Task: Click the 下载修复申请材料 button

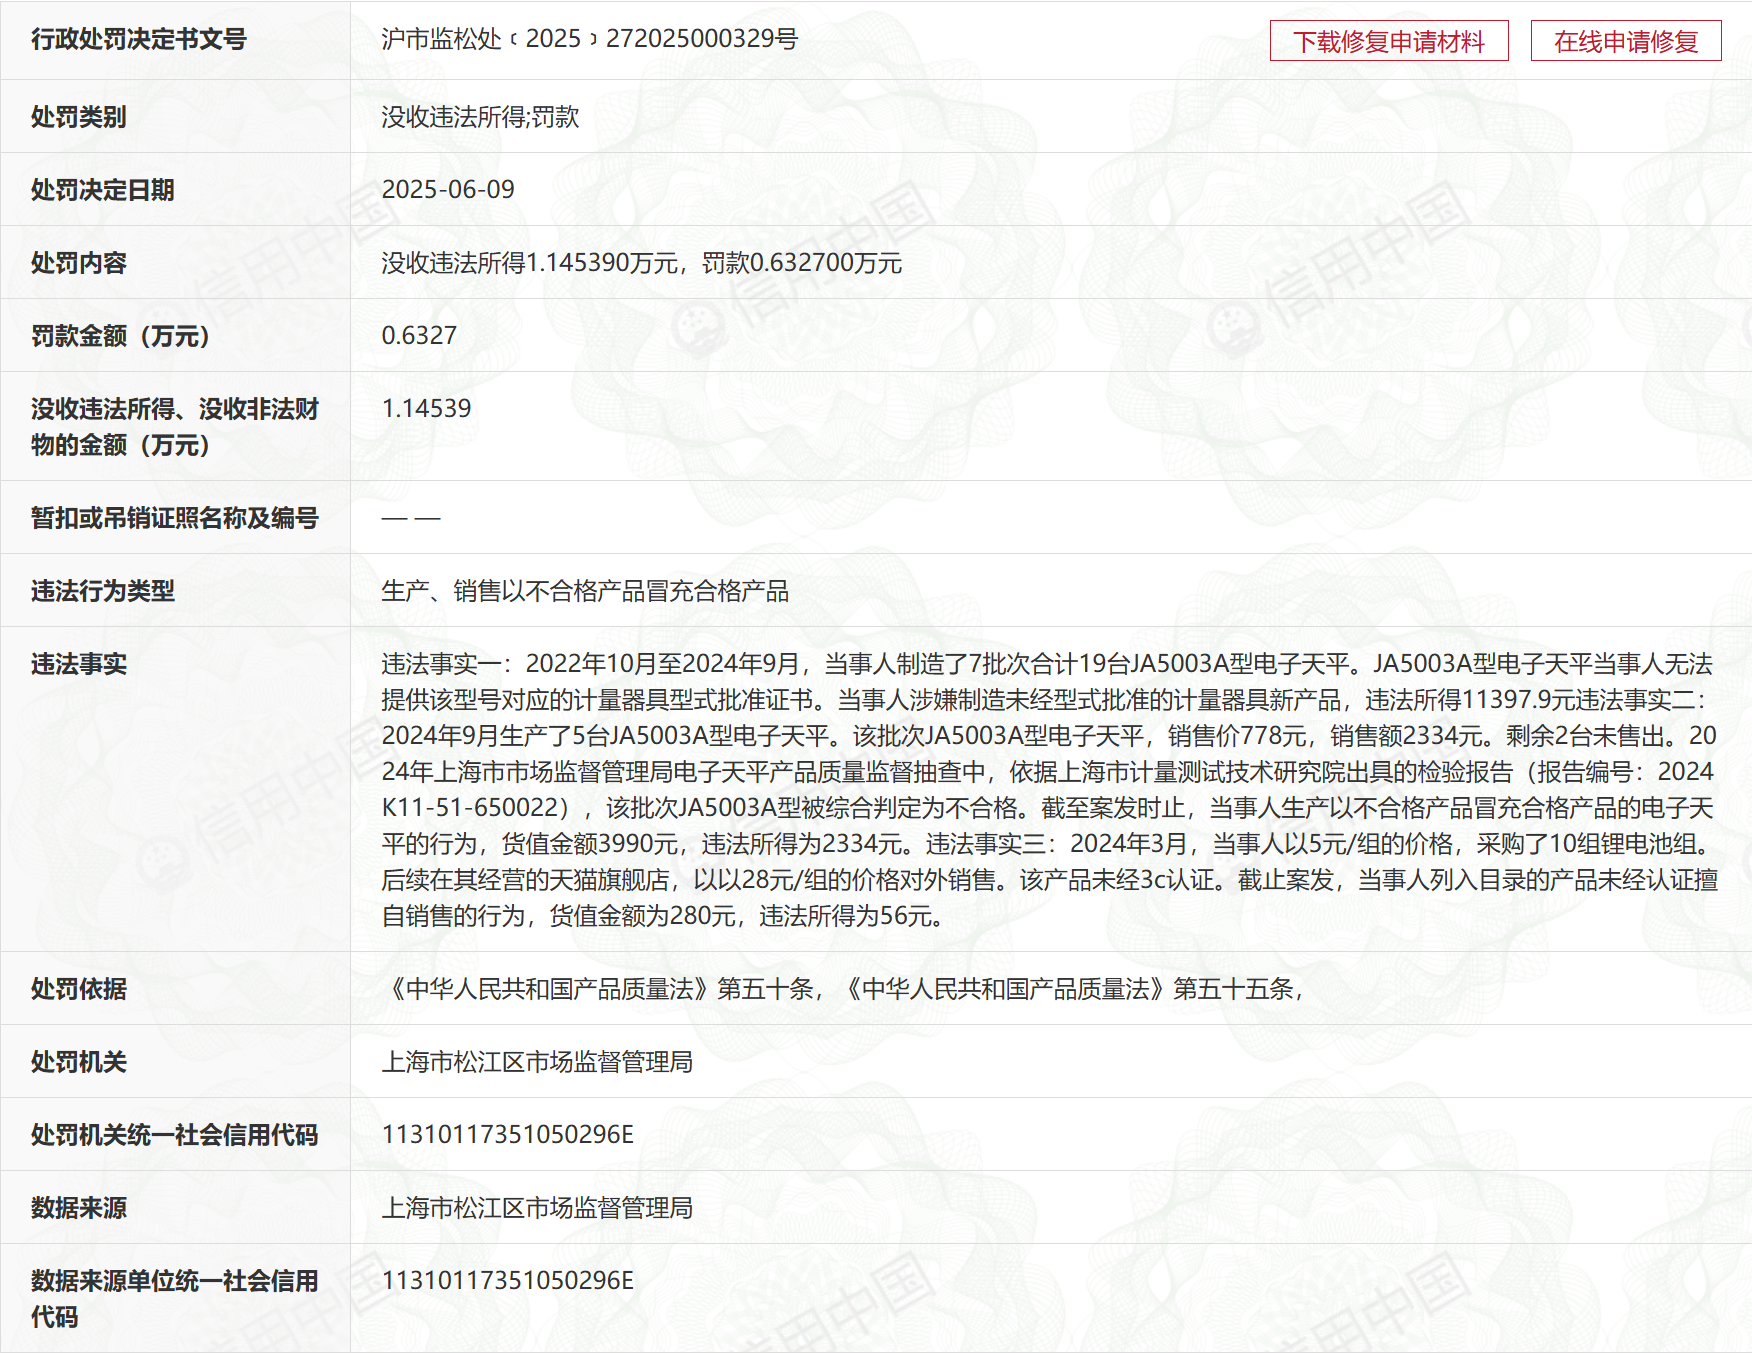Action: 1388,41
